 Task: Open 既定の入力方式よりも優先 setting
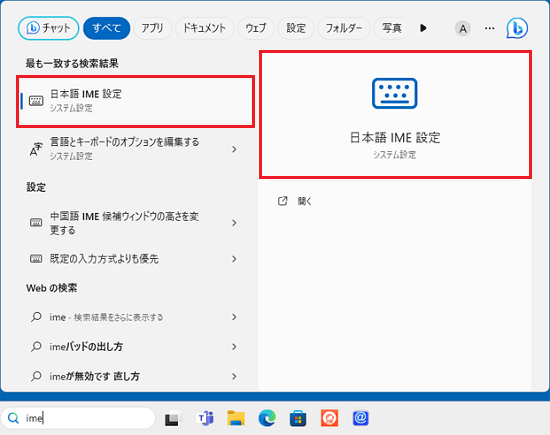[125, 259]
